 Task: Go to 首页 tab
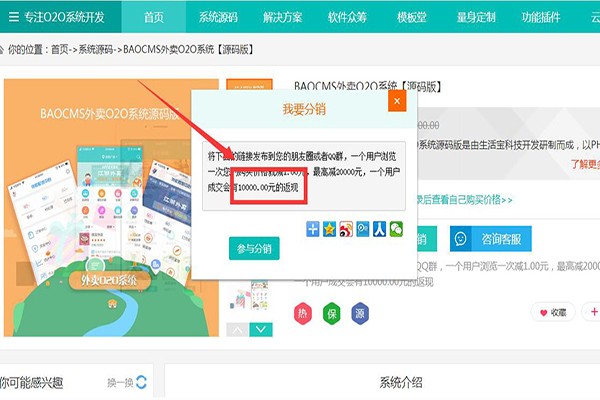(x=153, y=17)
